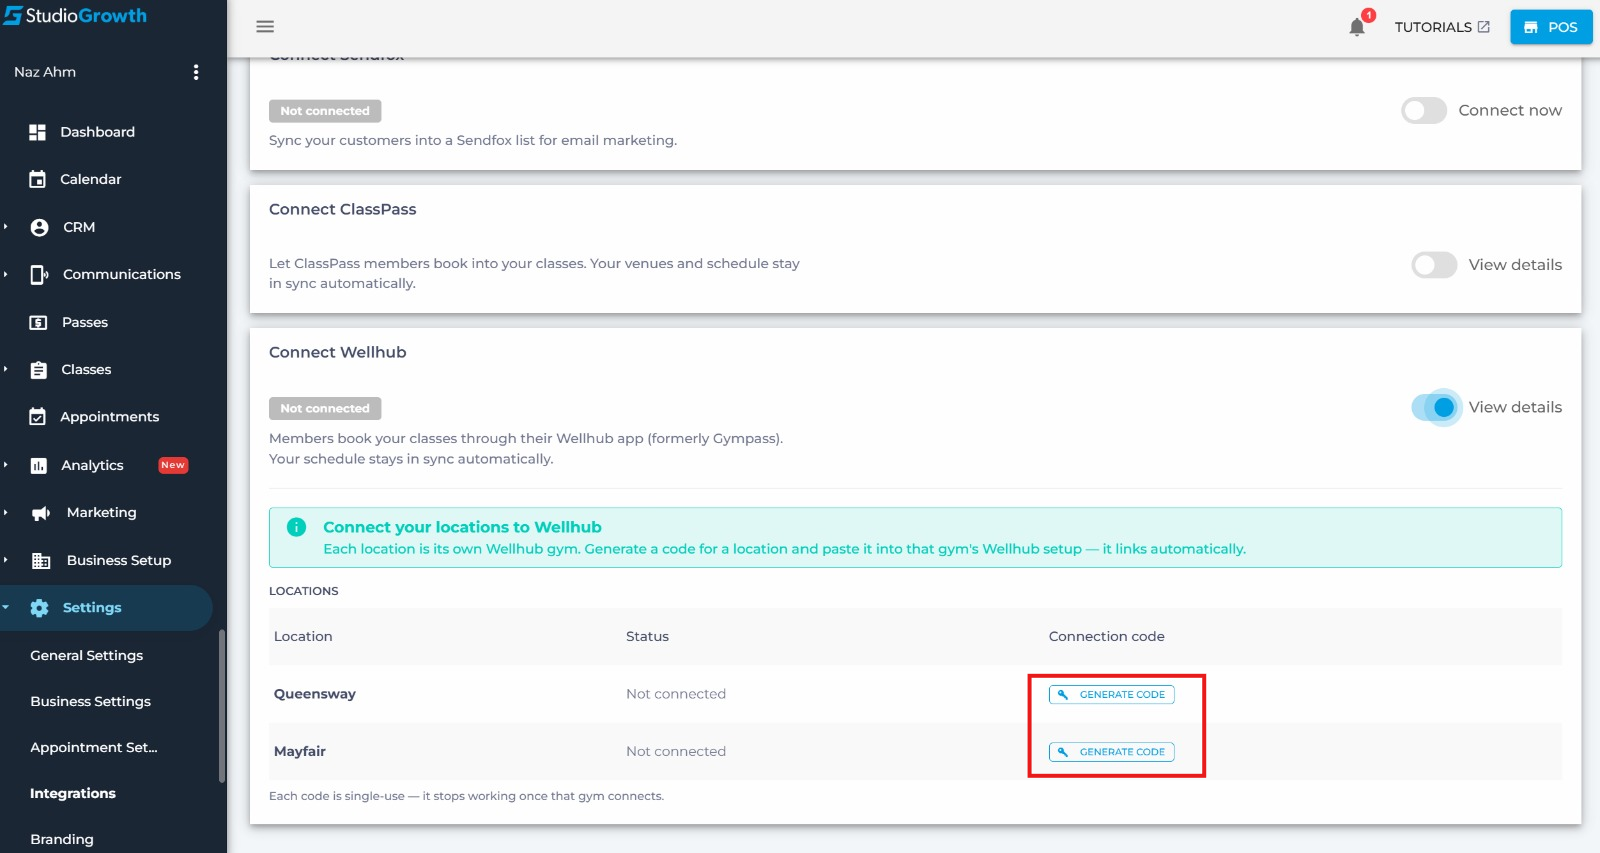The width and height of the screenshot is (1600, 853).
Task: Click the StudioGrowth logo
Action: [75, 16]
